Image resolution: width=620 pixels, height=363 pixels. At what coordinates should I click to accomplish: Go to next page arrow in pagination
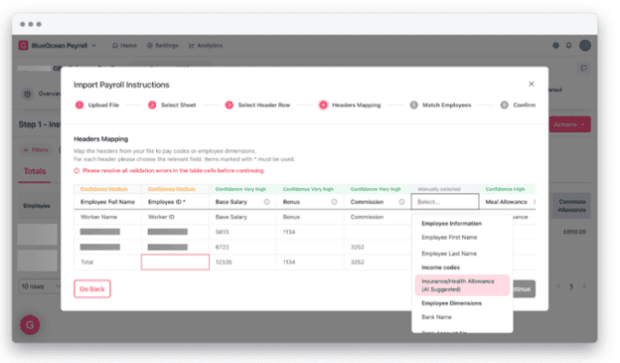click(584, 286)
